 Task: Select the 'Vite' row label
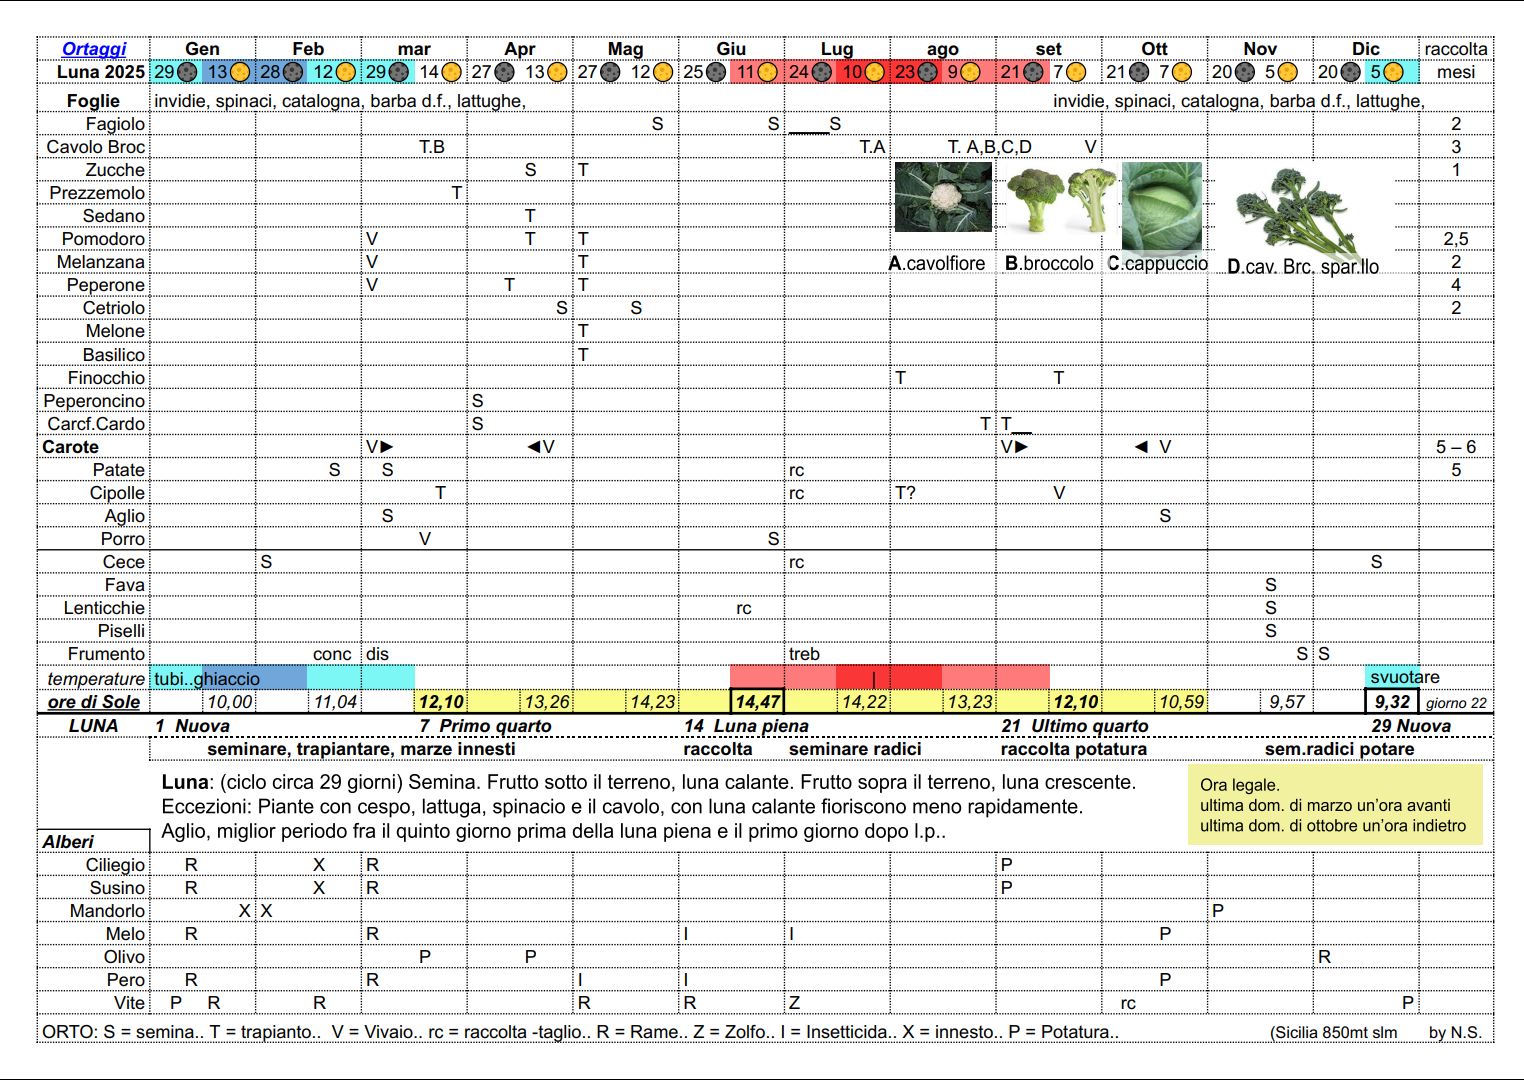(x=129, y=1003)
